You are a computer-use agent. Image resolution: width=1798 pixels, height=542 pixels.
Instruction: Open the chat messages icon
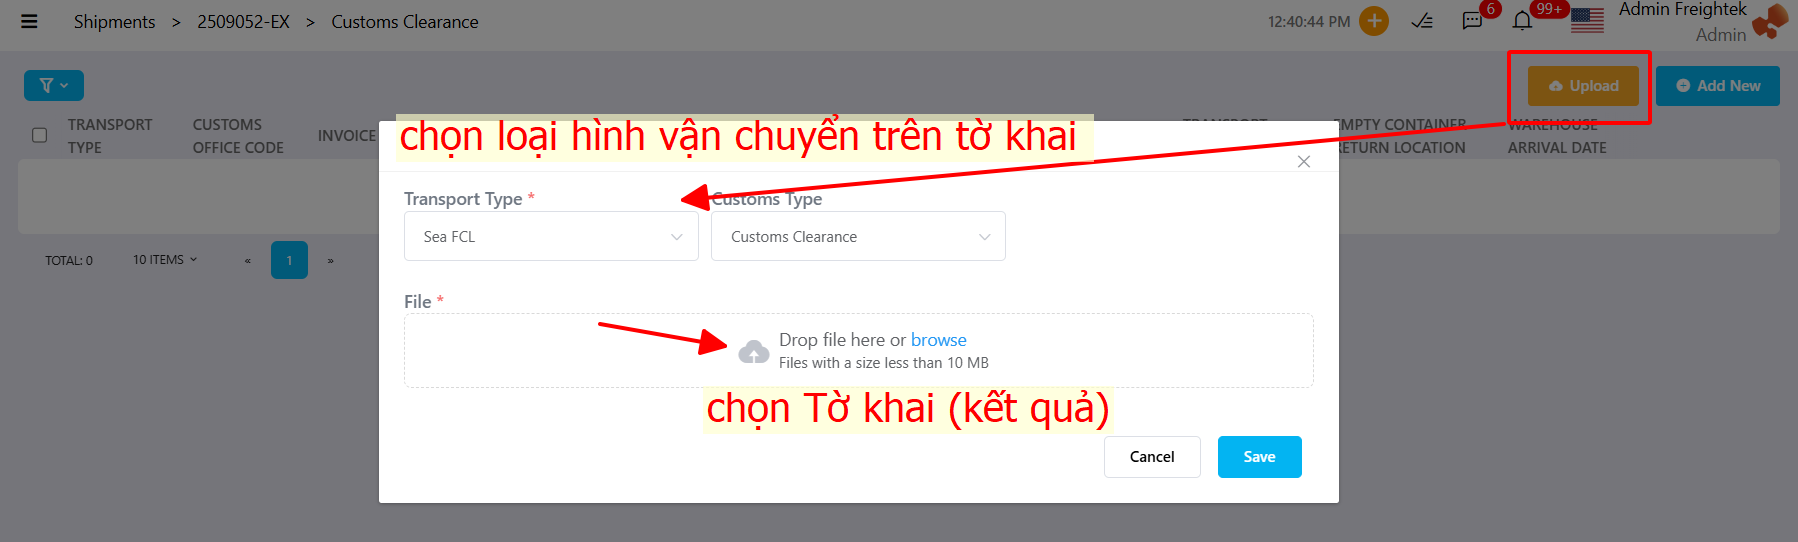(x=1472, y=21)
